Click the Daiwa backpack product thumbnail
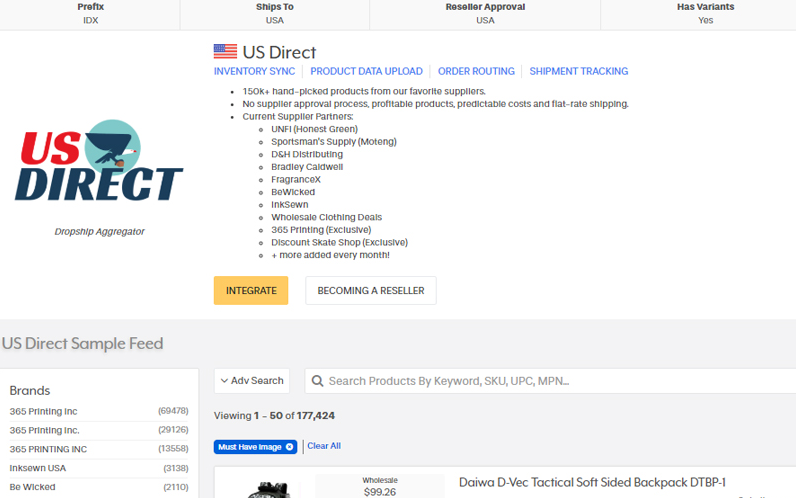Viewport: 796px width, 498px height. [x=269, y=490]
